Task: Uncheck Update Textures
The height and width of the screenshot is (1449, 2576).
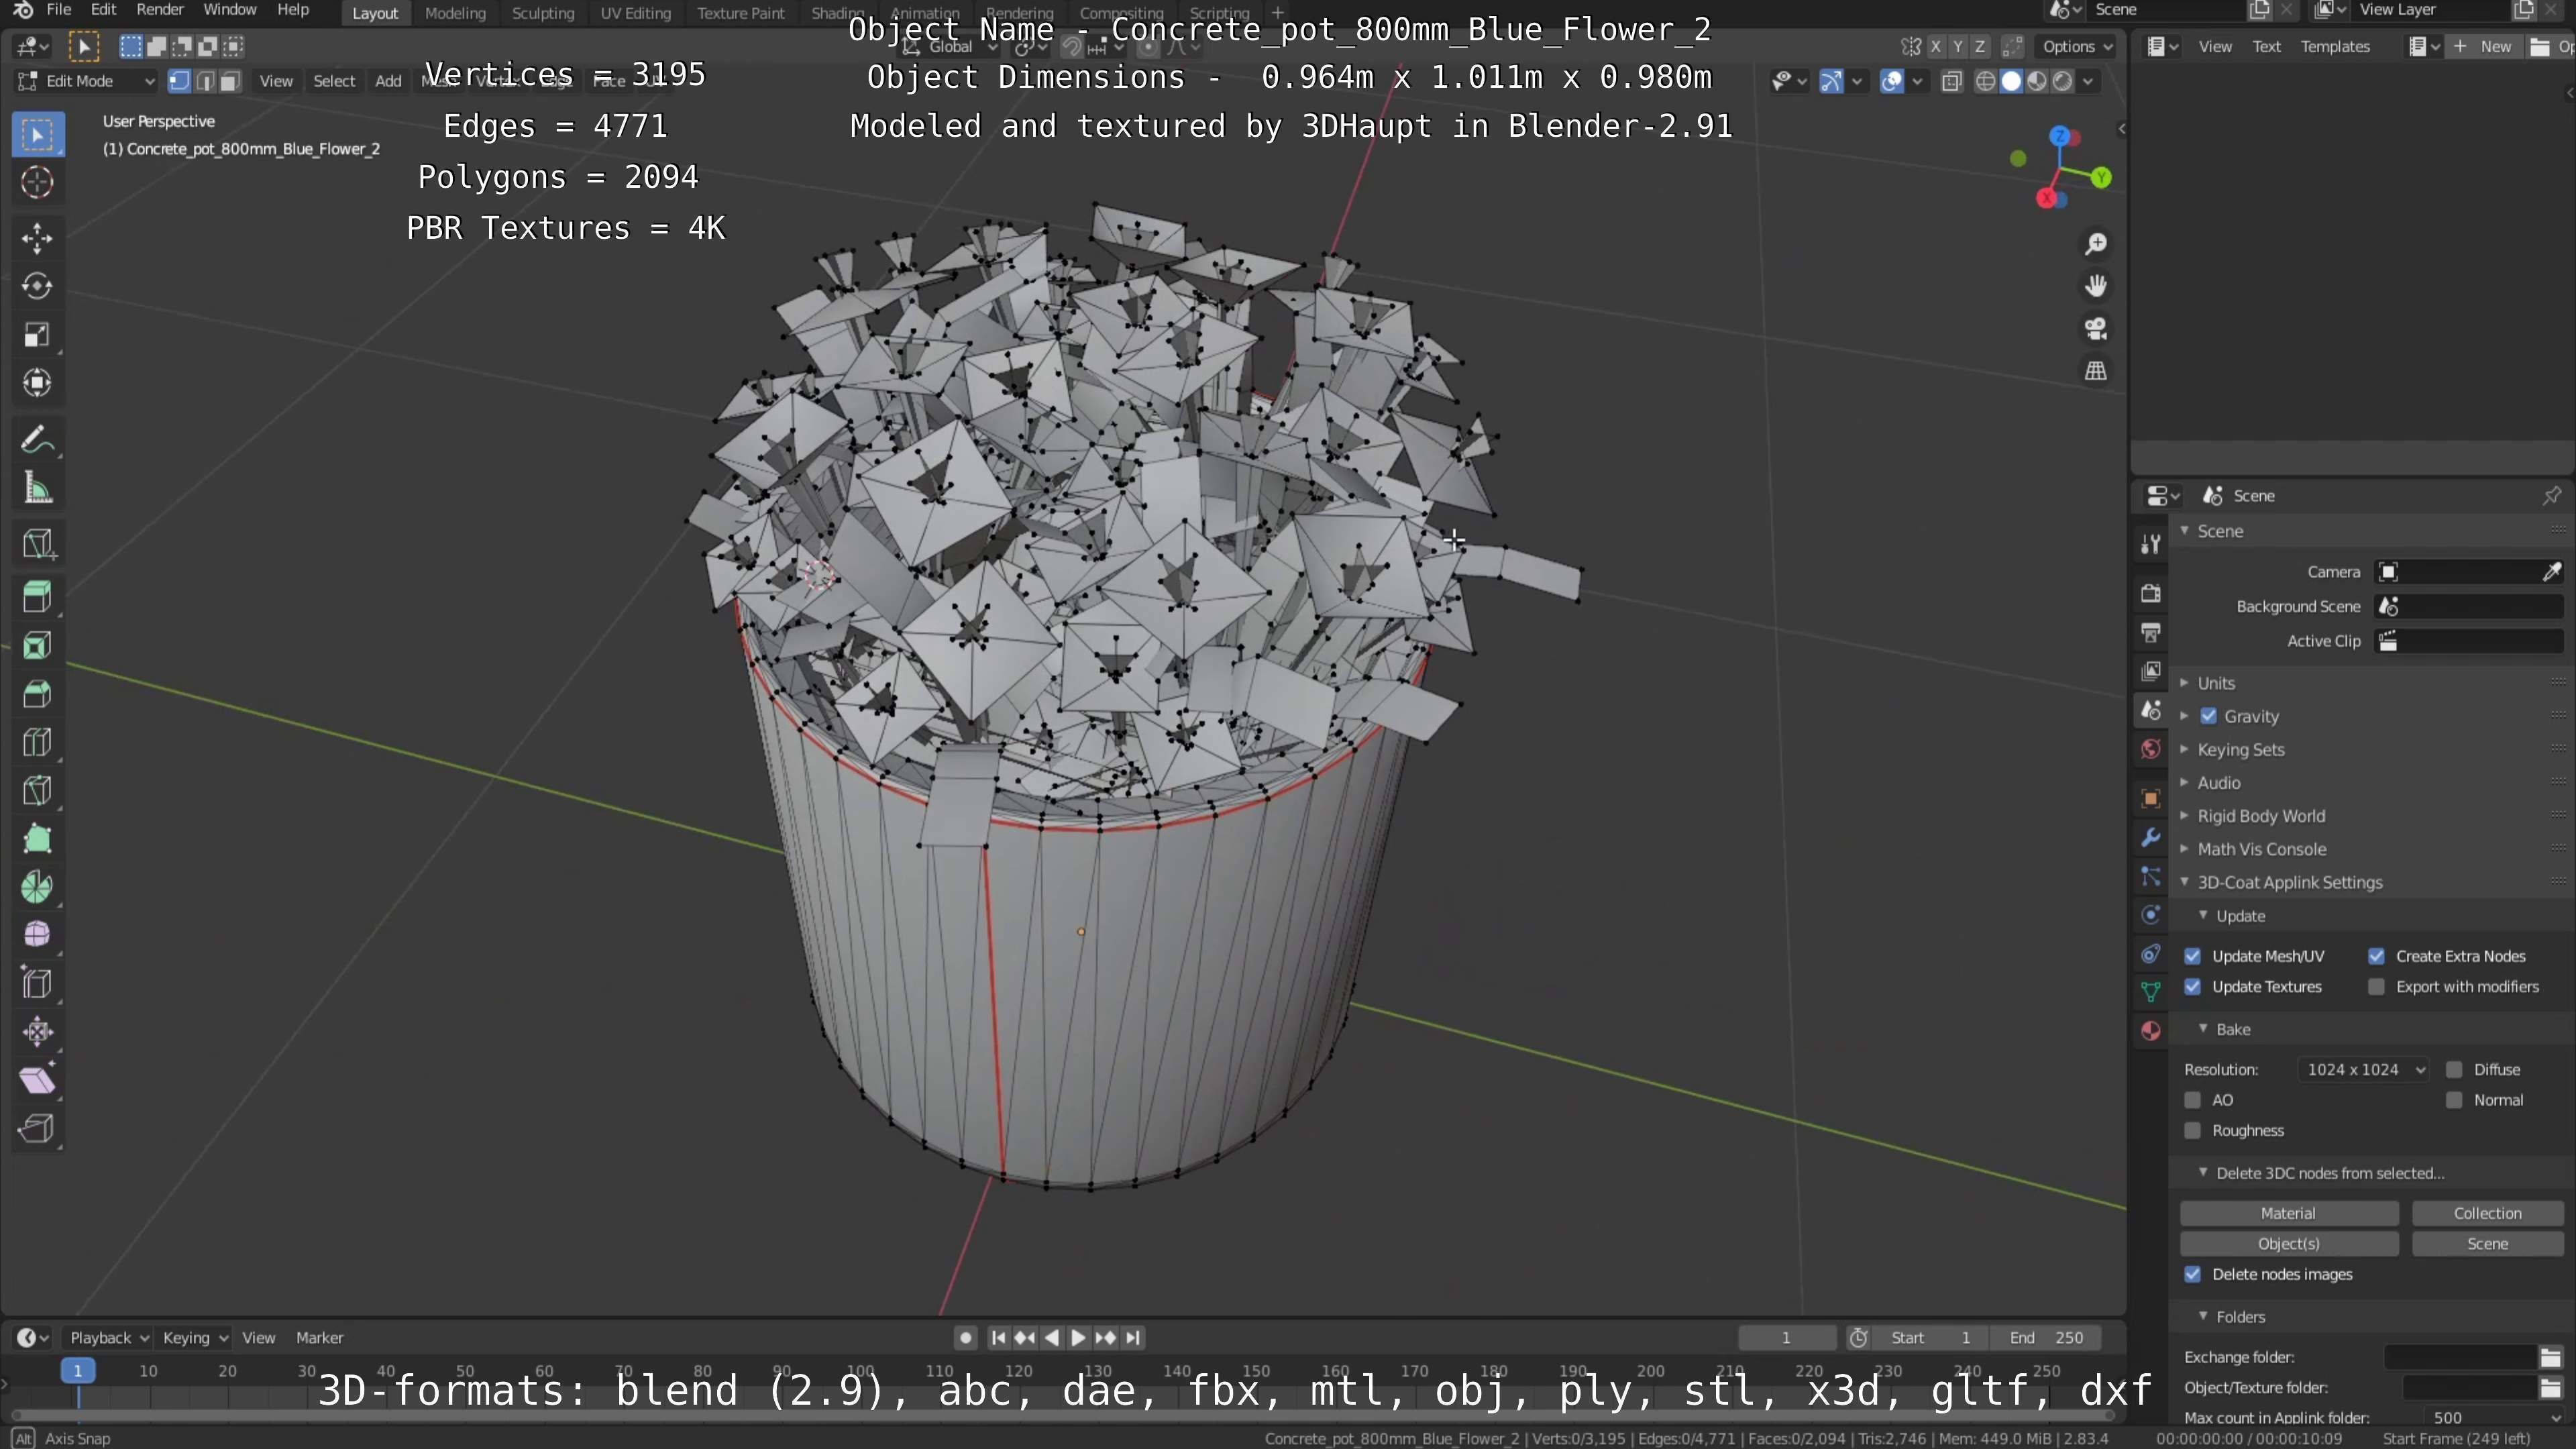Action: [2193, 987]
